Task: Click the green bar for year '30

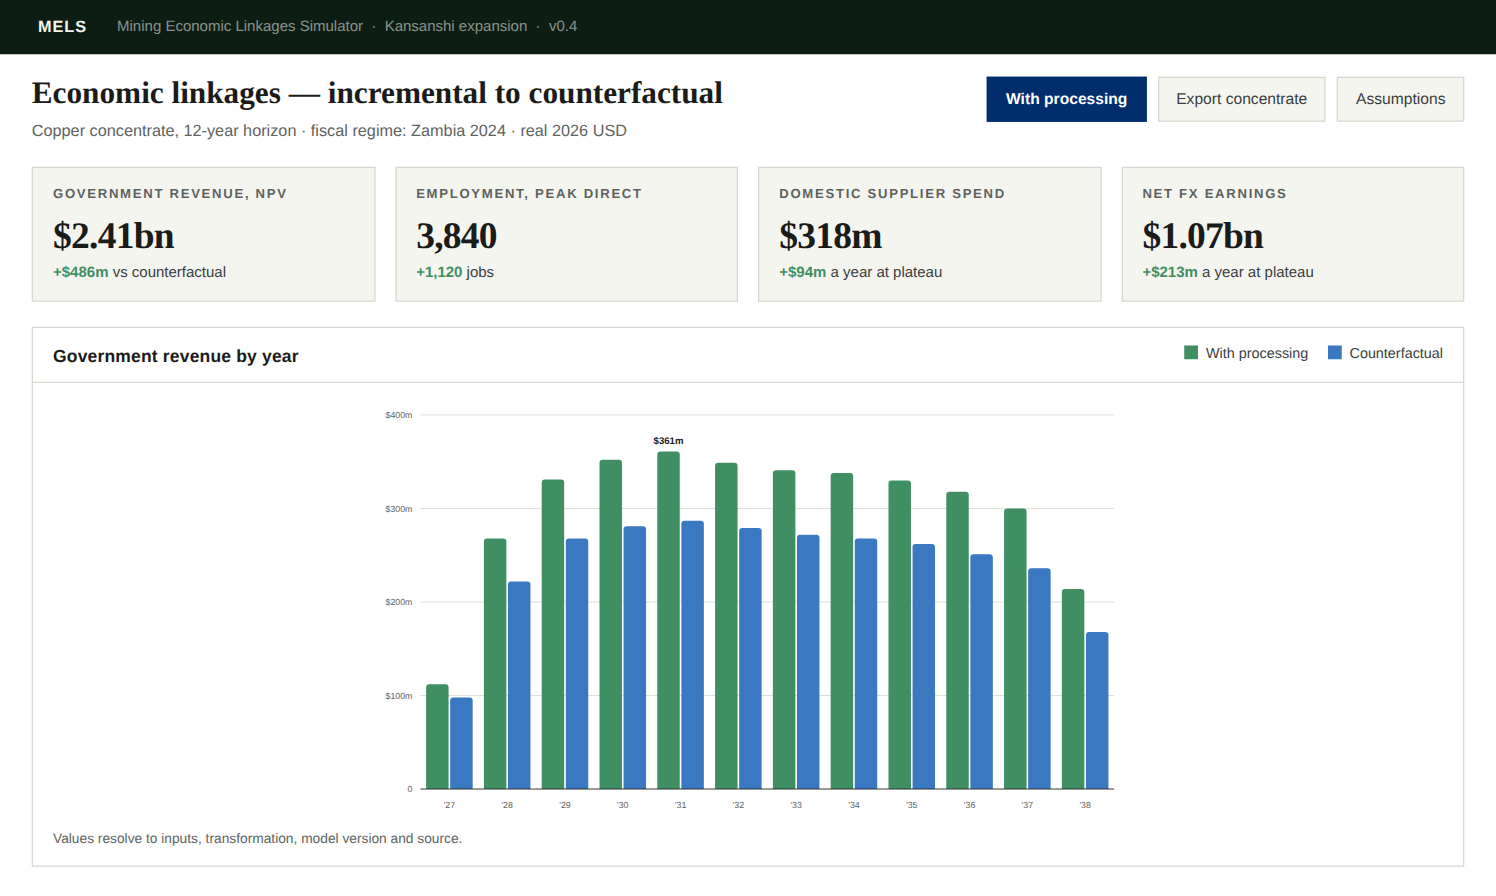Action: (611, 624)
